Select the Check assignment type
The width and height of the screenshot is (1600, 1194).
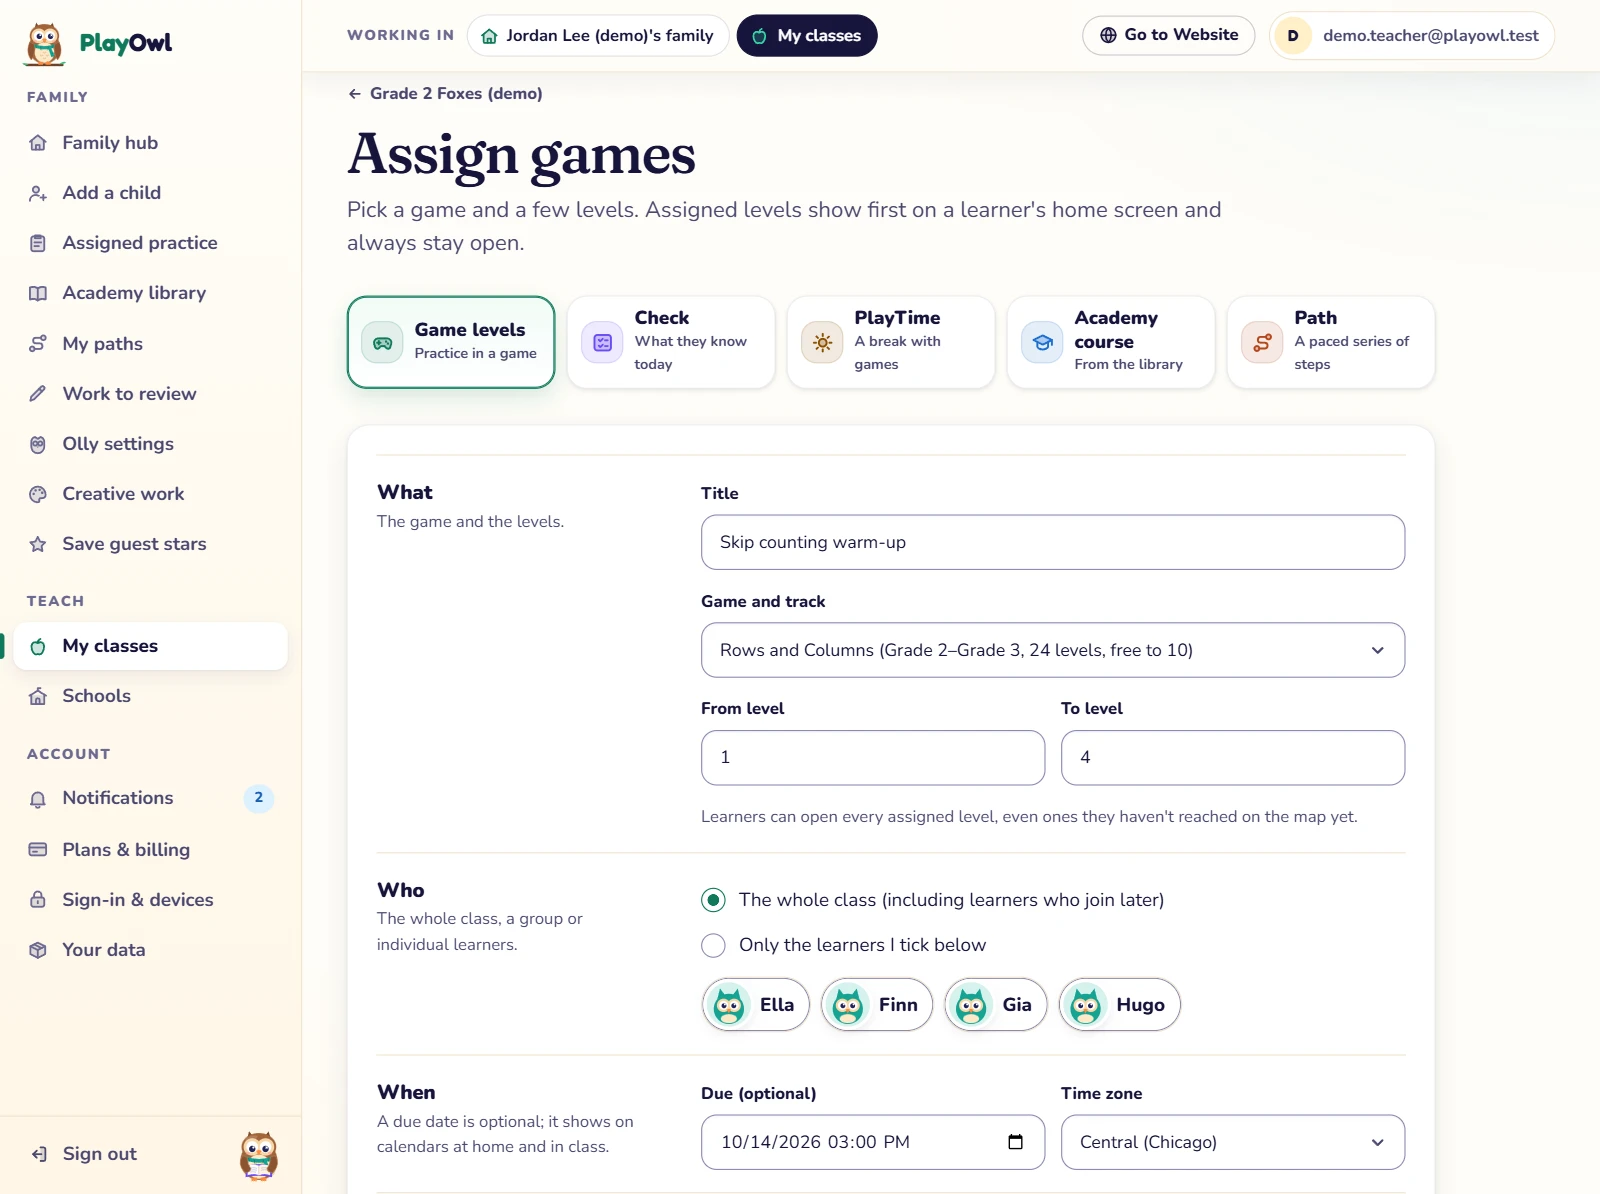point(671,342)
